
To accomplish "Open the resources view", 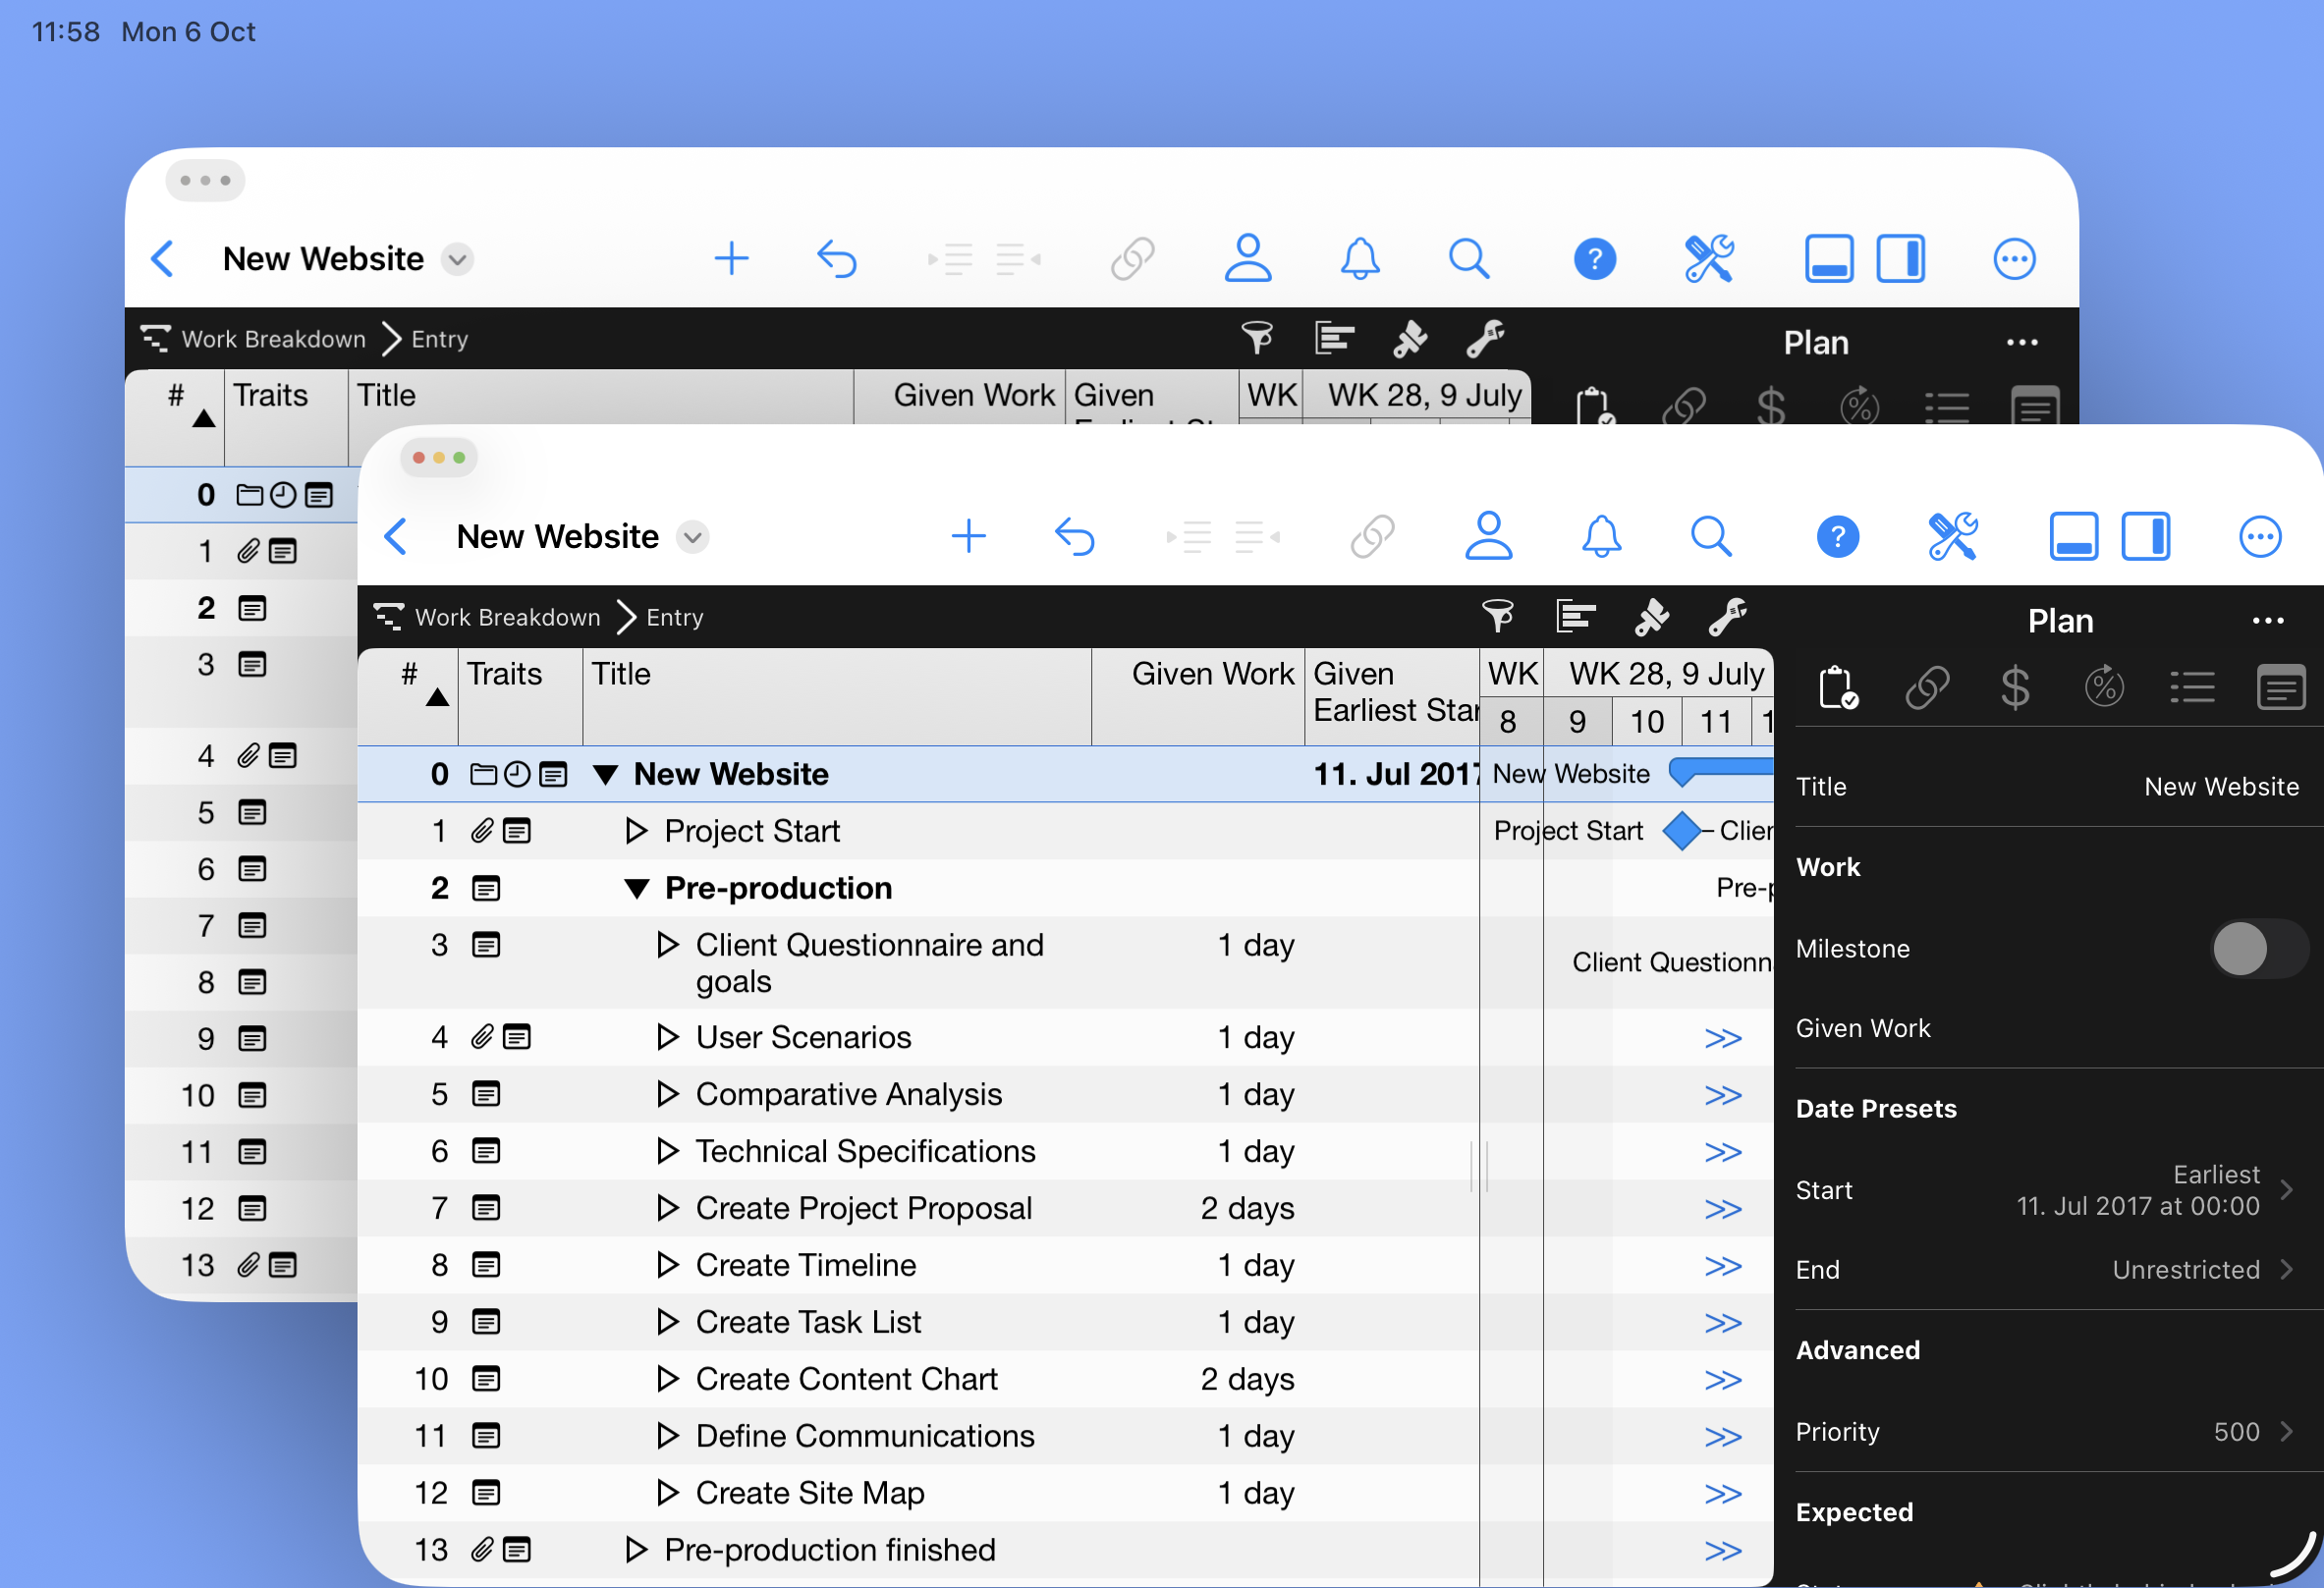I will (x=1489, y=536).
